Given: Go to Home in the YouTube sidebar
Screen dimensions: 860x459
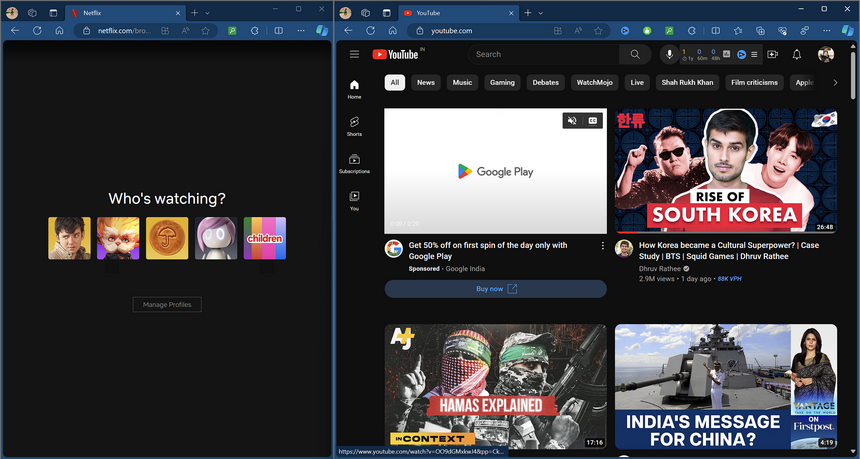Looking at the screenshot, I should coord(354,88).
